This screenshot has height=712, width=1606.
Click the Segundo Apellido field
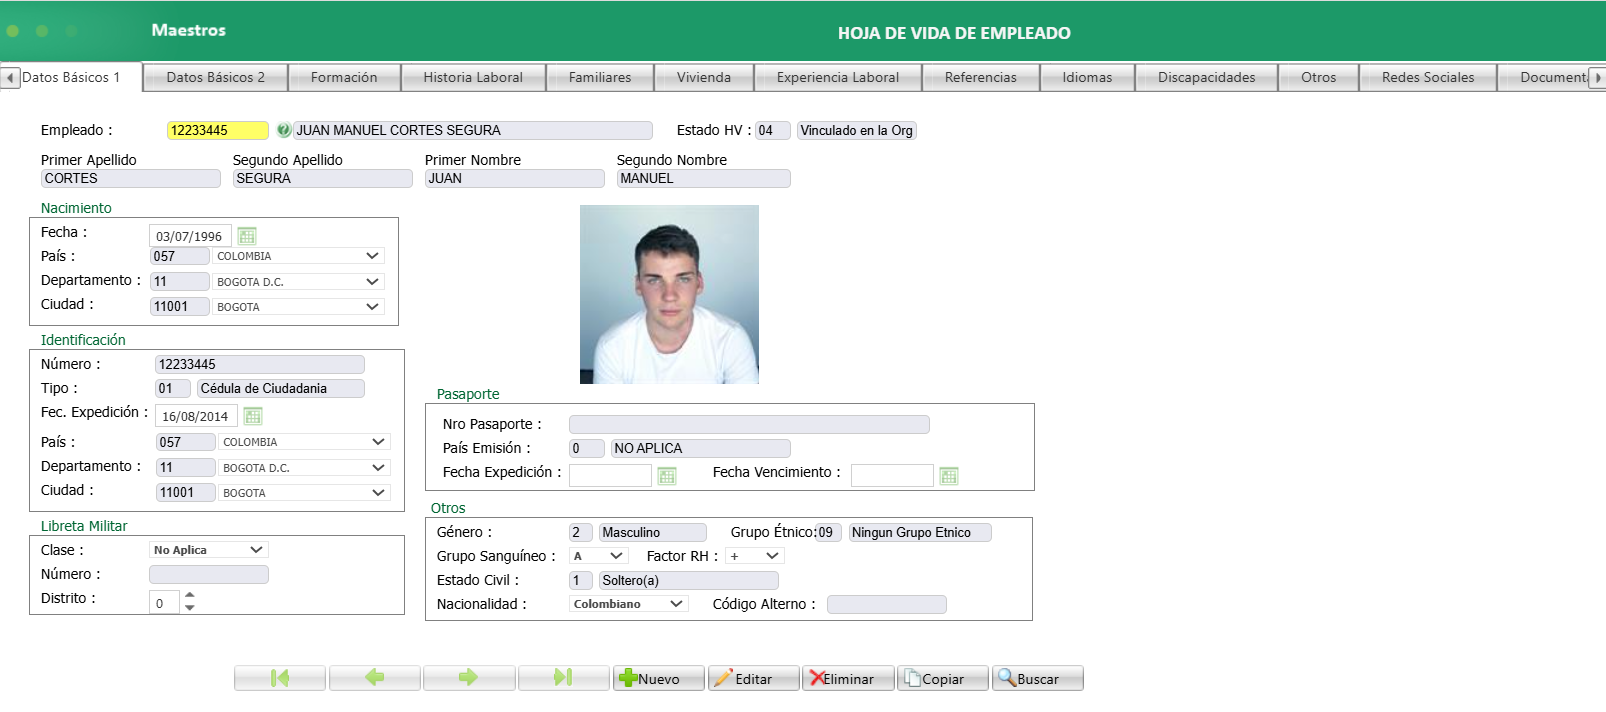tap(322, 178)
